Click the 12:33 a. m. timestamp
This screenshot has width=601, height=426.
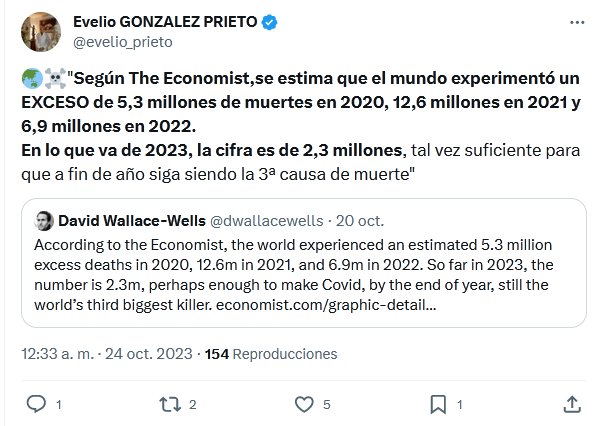[x=55, y=354]
